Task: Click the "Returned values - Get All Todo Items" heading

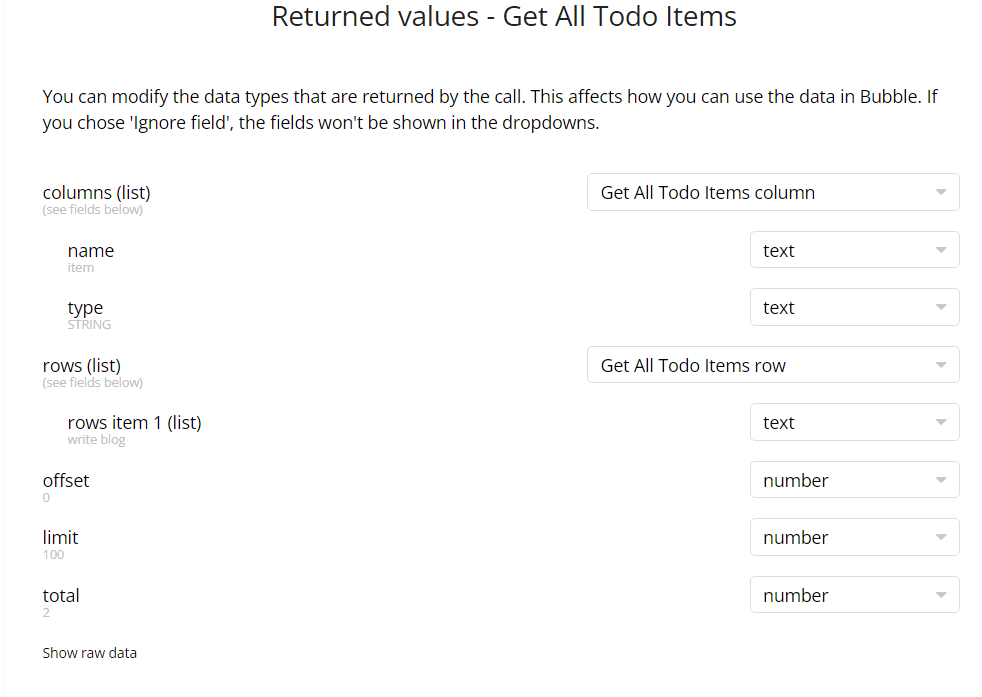Action: point(504,17)
